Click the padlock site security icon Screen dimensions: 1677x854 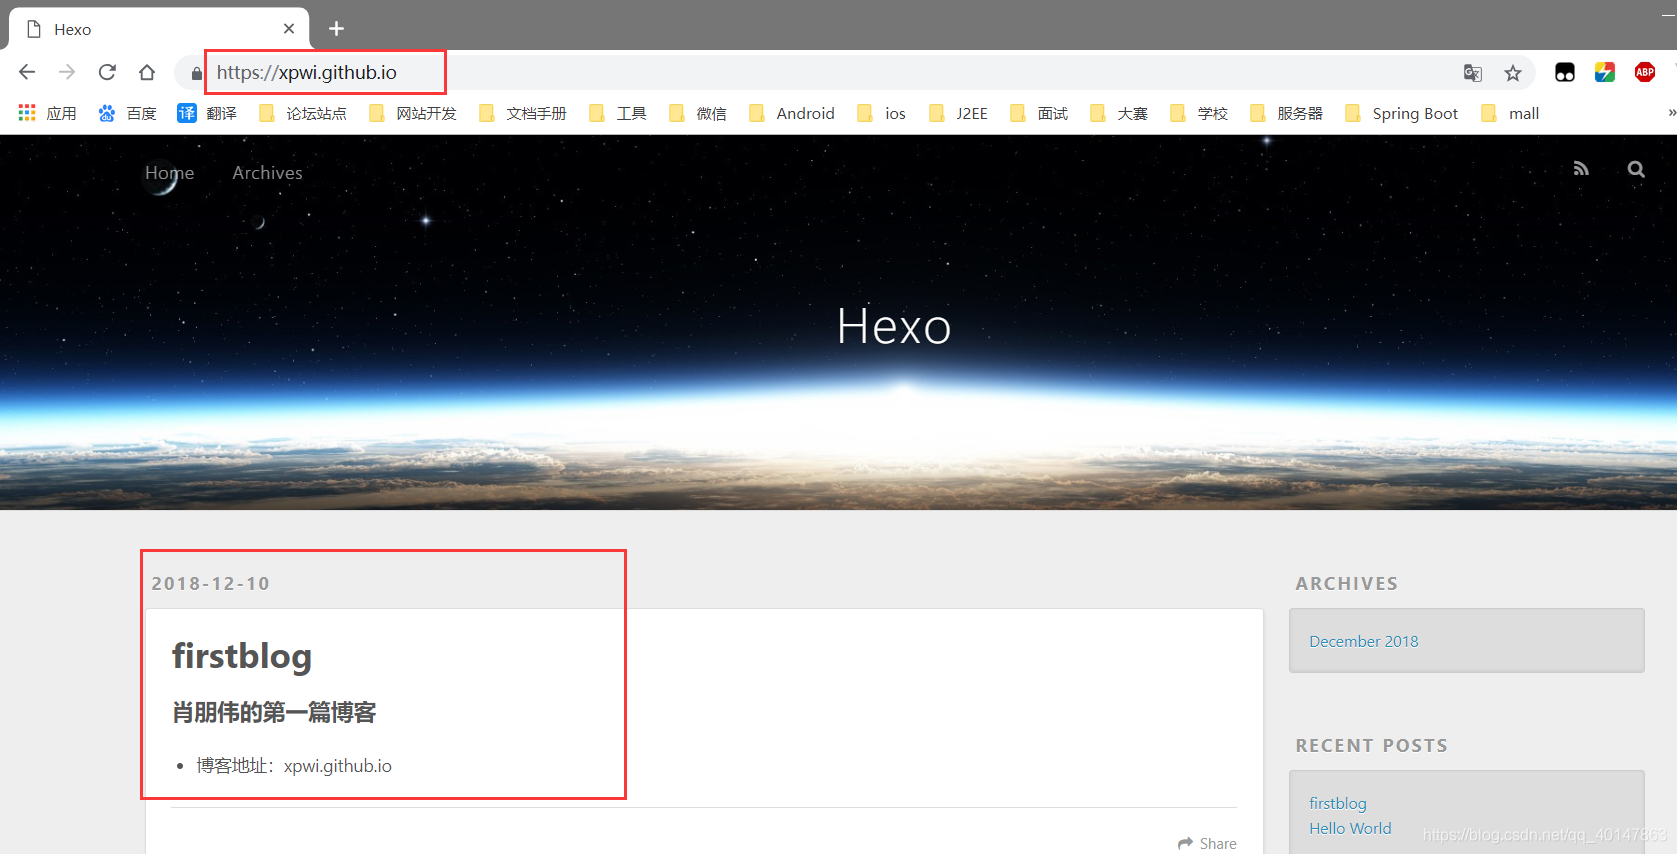[x=196, y=73]
